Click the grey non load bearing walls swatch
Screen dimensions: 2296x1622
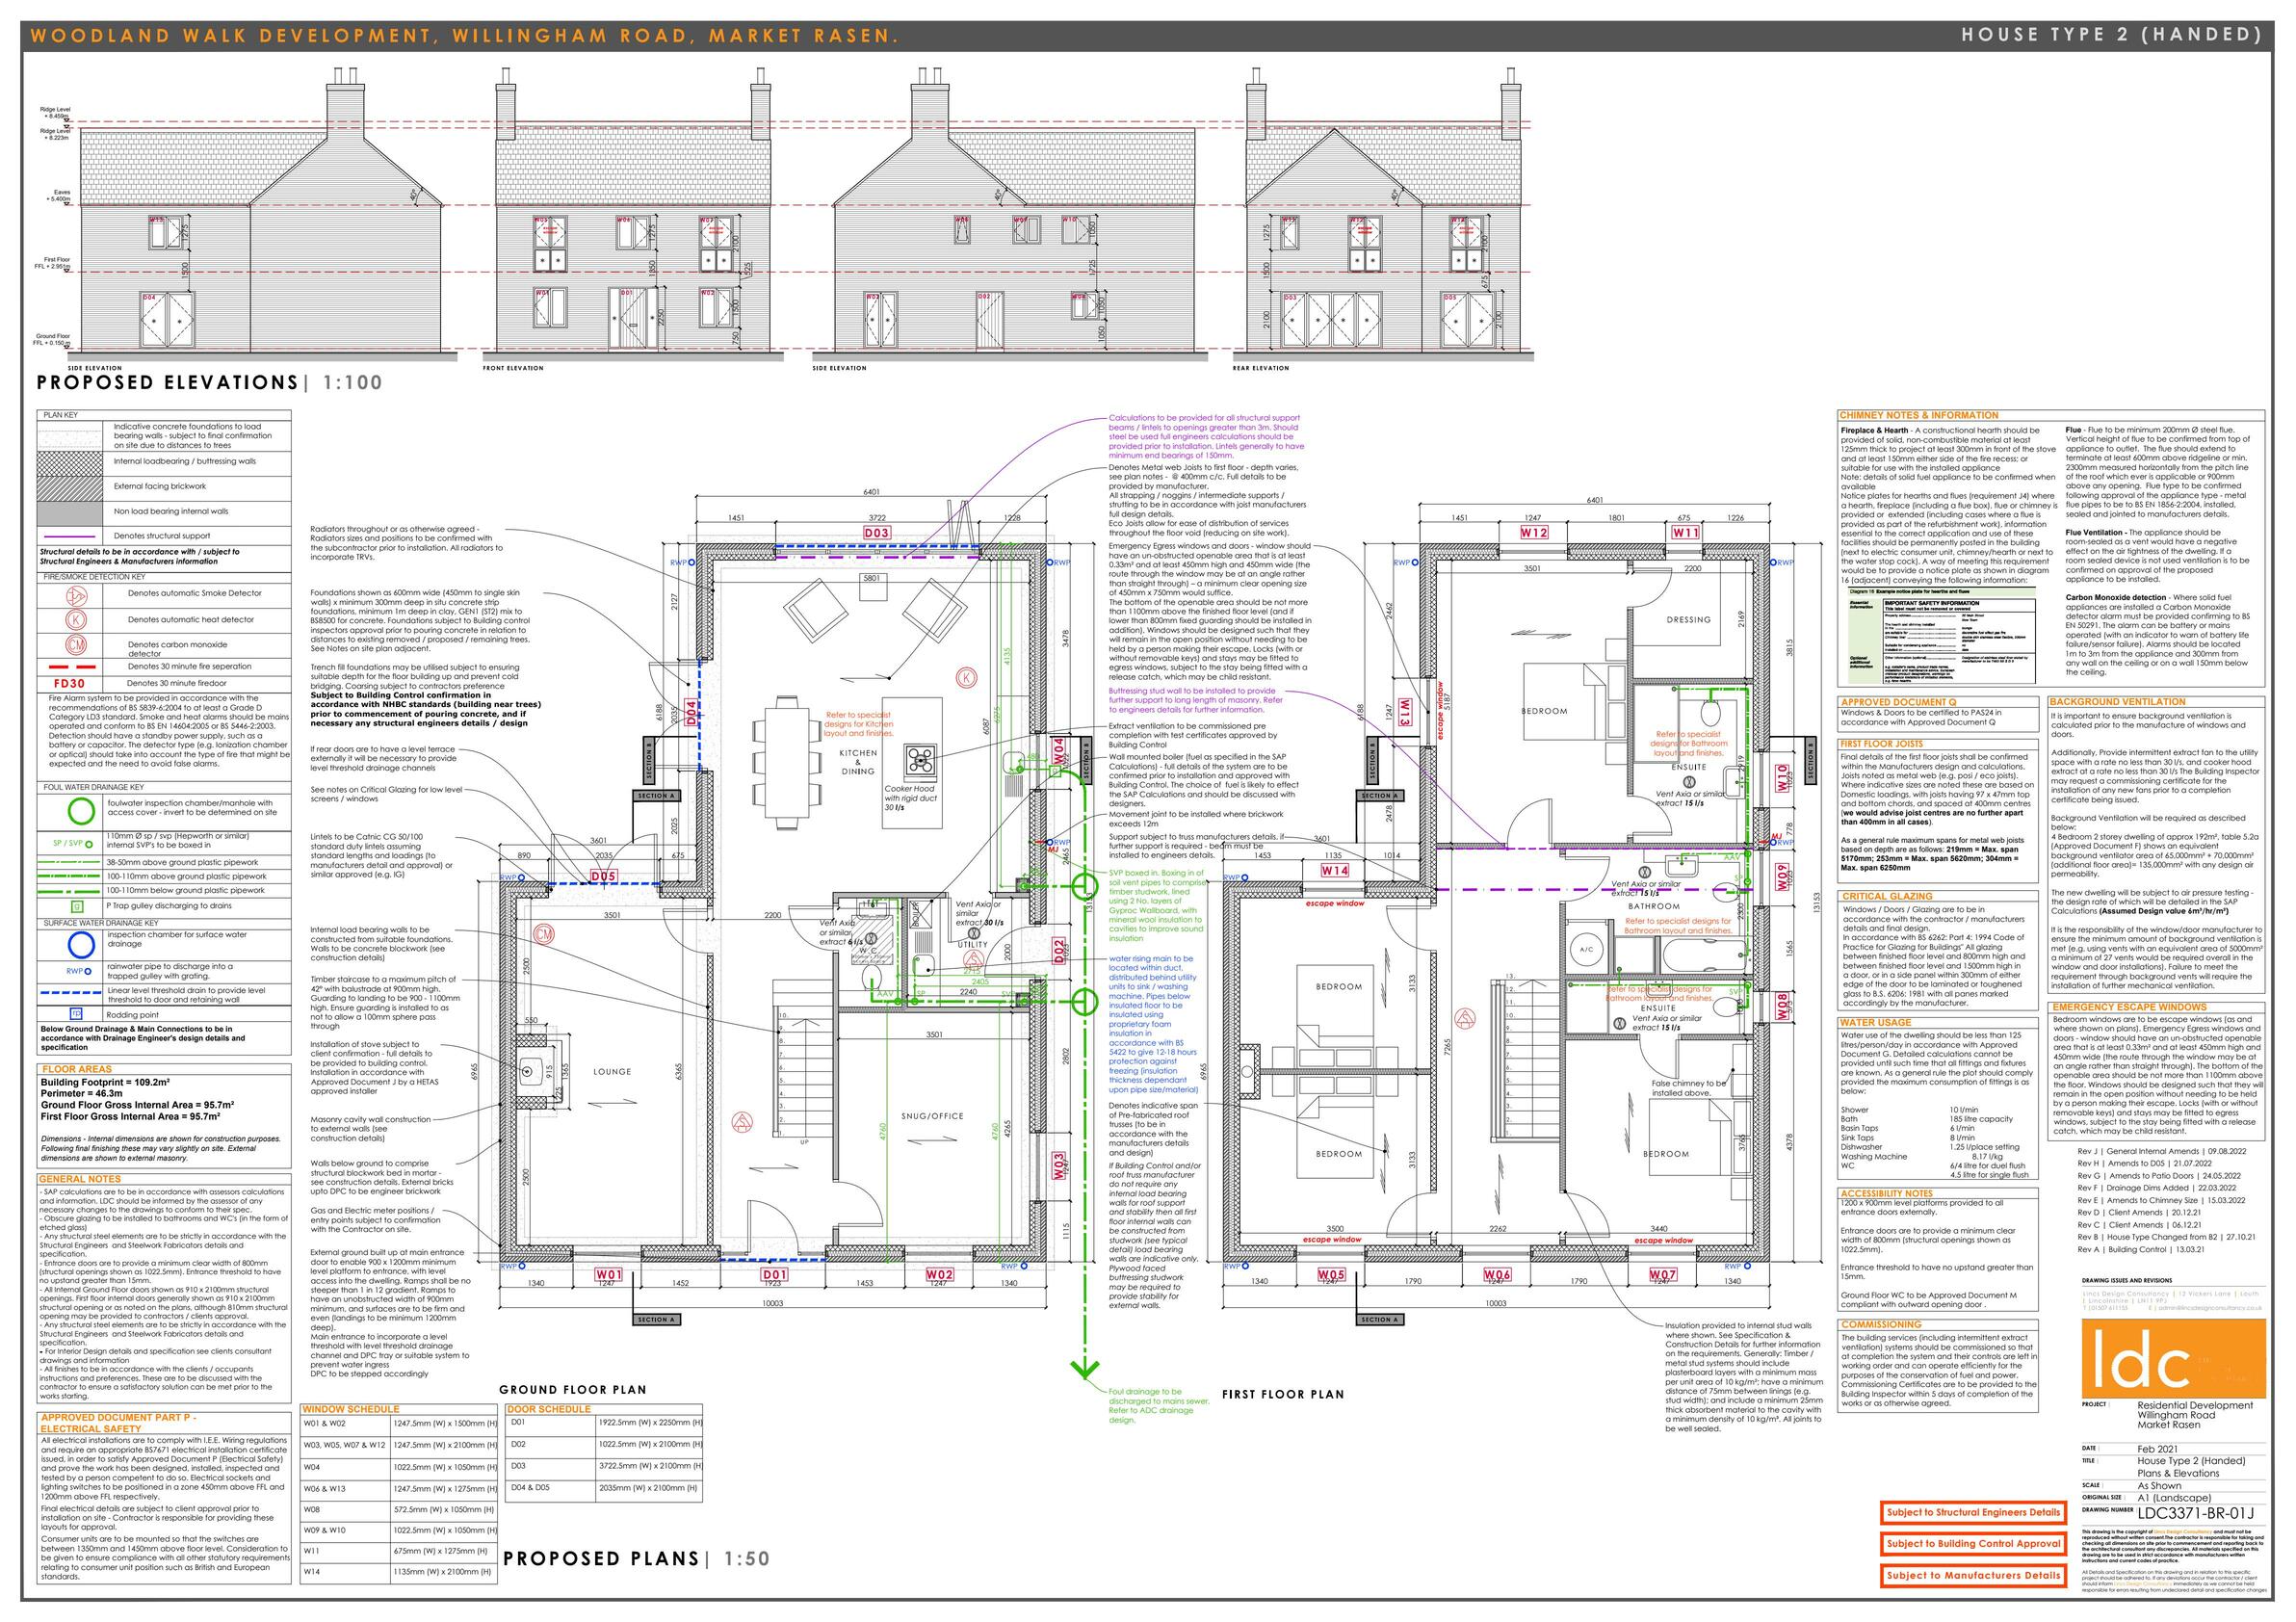coord(70,512)
